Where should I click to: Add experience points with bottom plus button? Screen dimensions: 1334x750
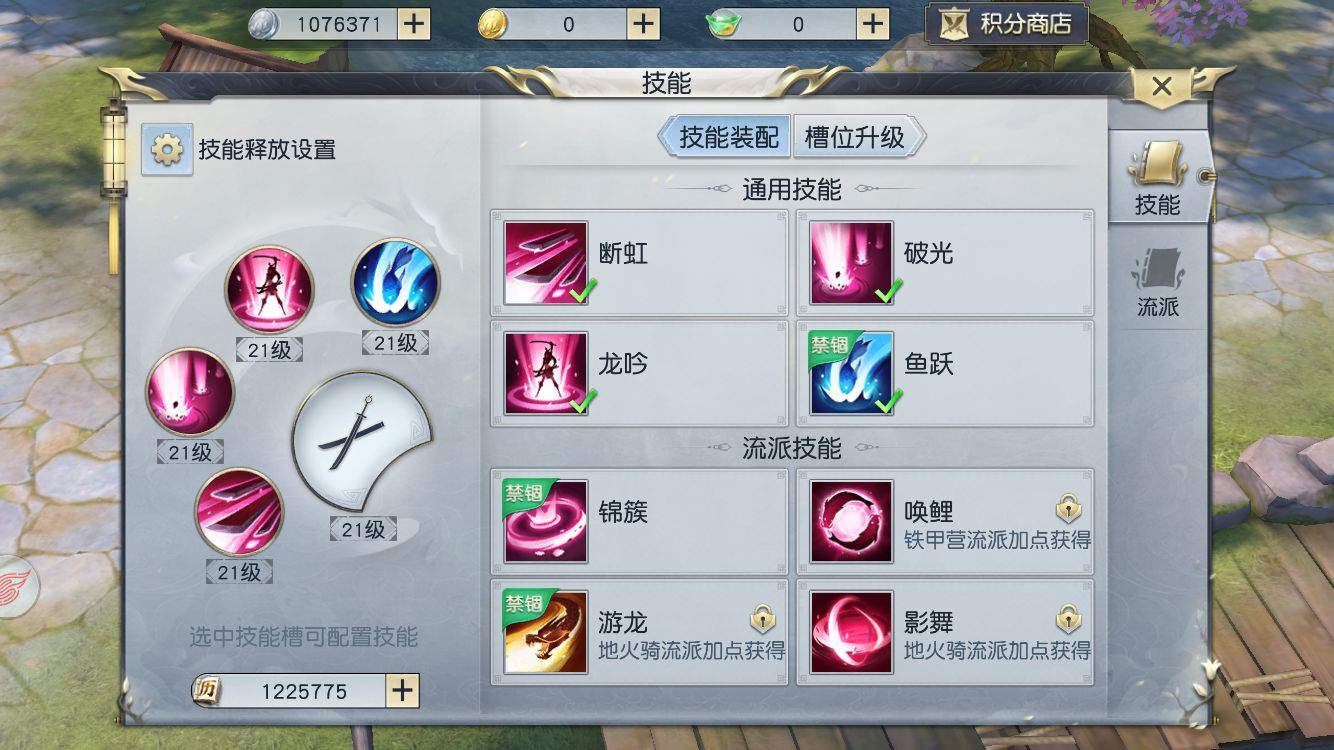402,691
